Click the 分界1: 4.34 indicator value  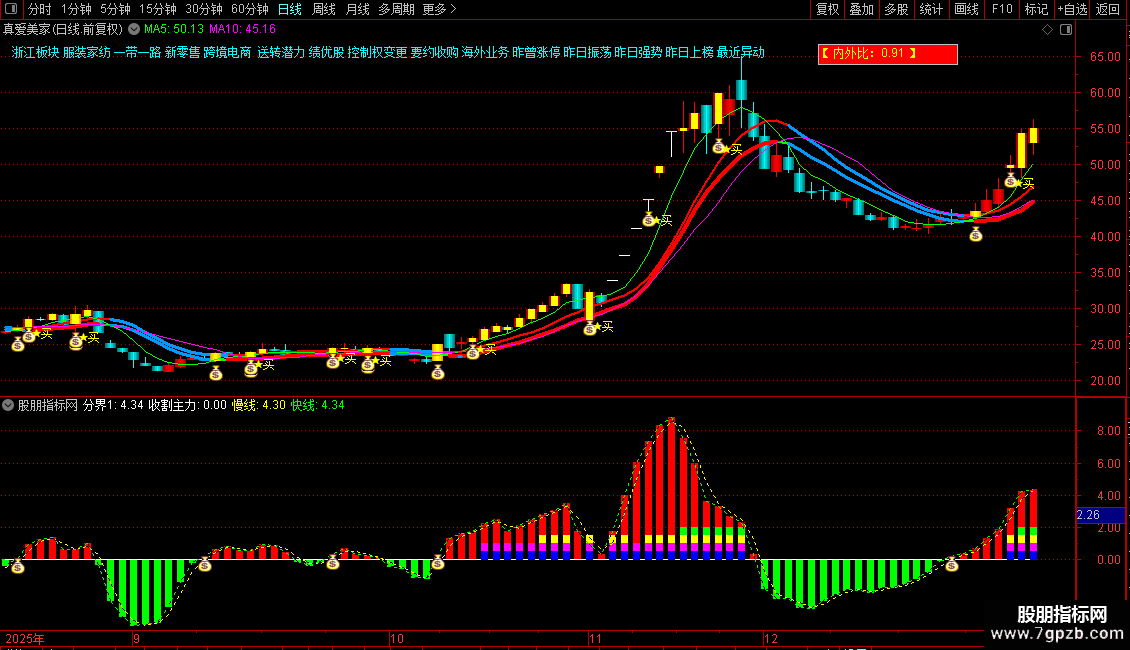[113, 405]
